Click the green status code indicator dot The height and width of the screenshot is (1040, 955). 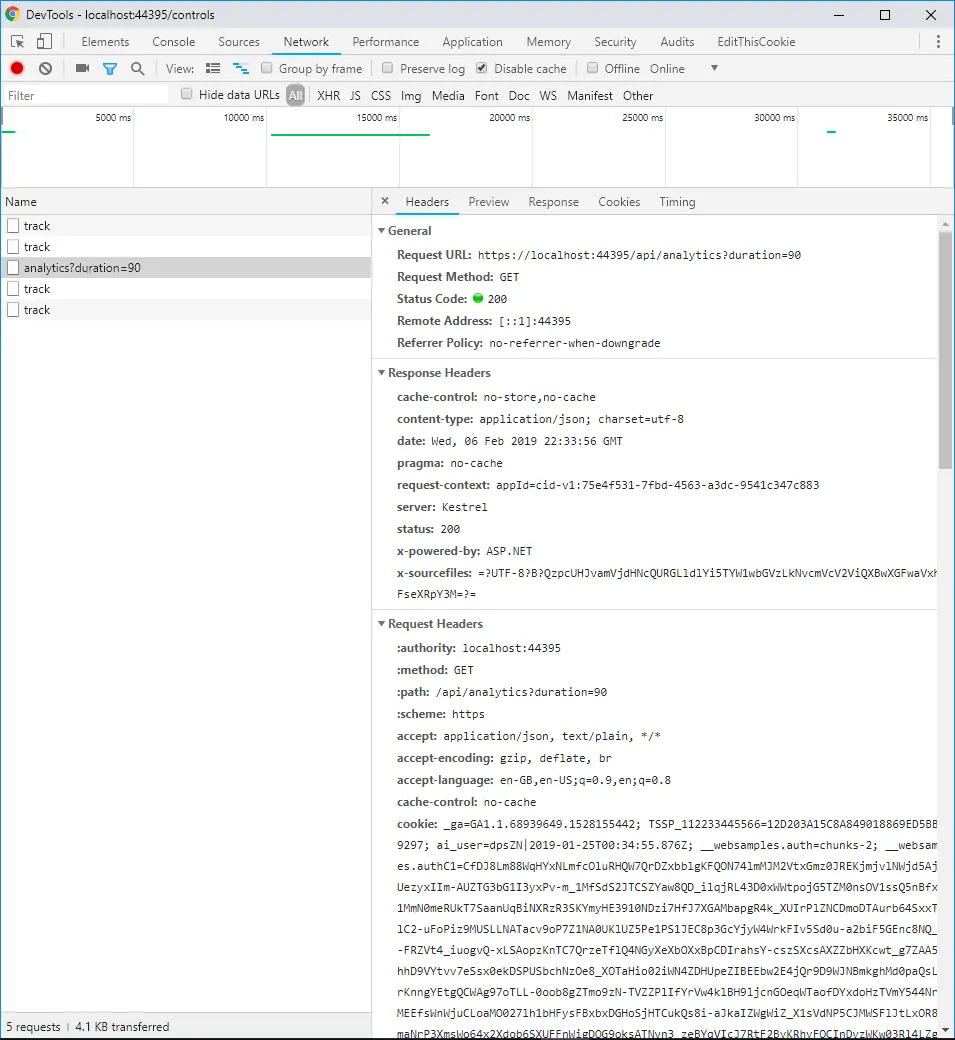pos(478,298)
